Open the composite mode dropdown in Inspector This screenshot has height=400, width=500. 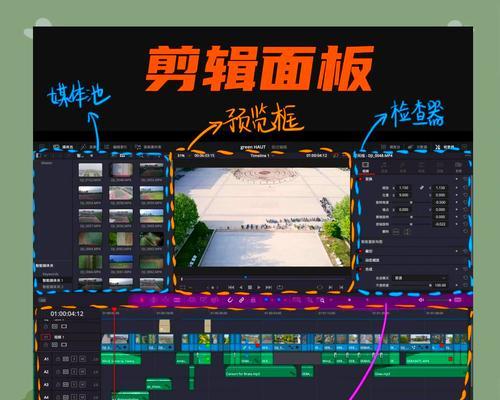tap(420, 278)
